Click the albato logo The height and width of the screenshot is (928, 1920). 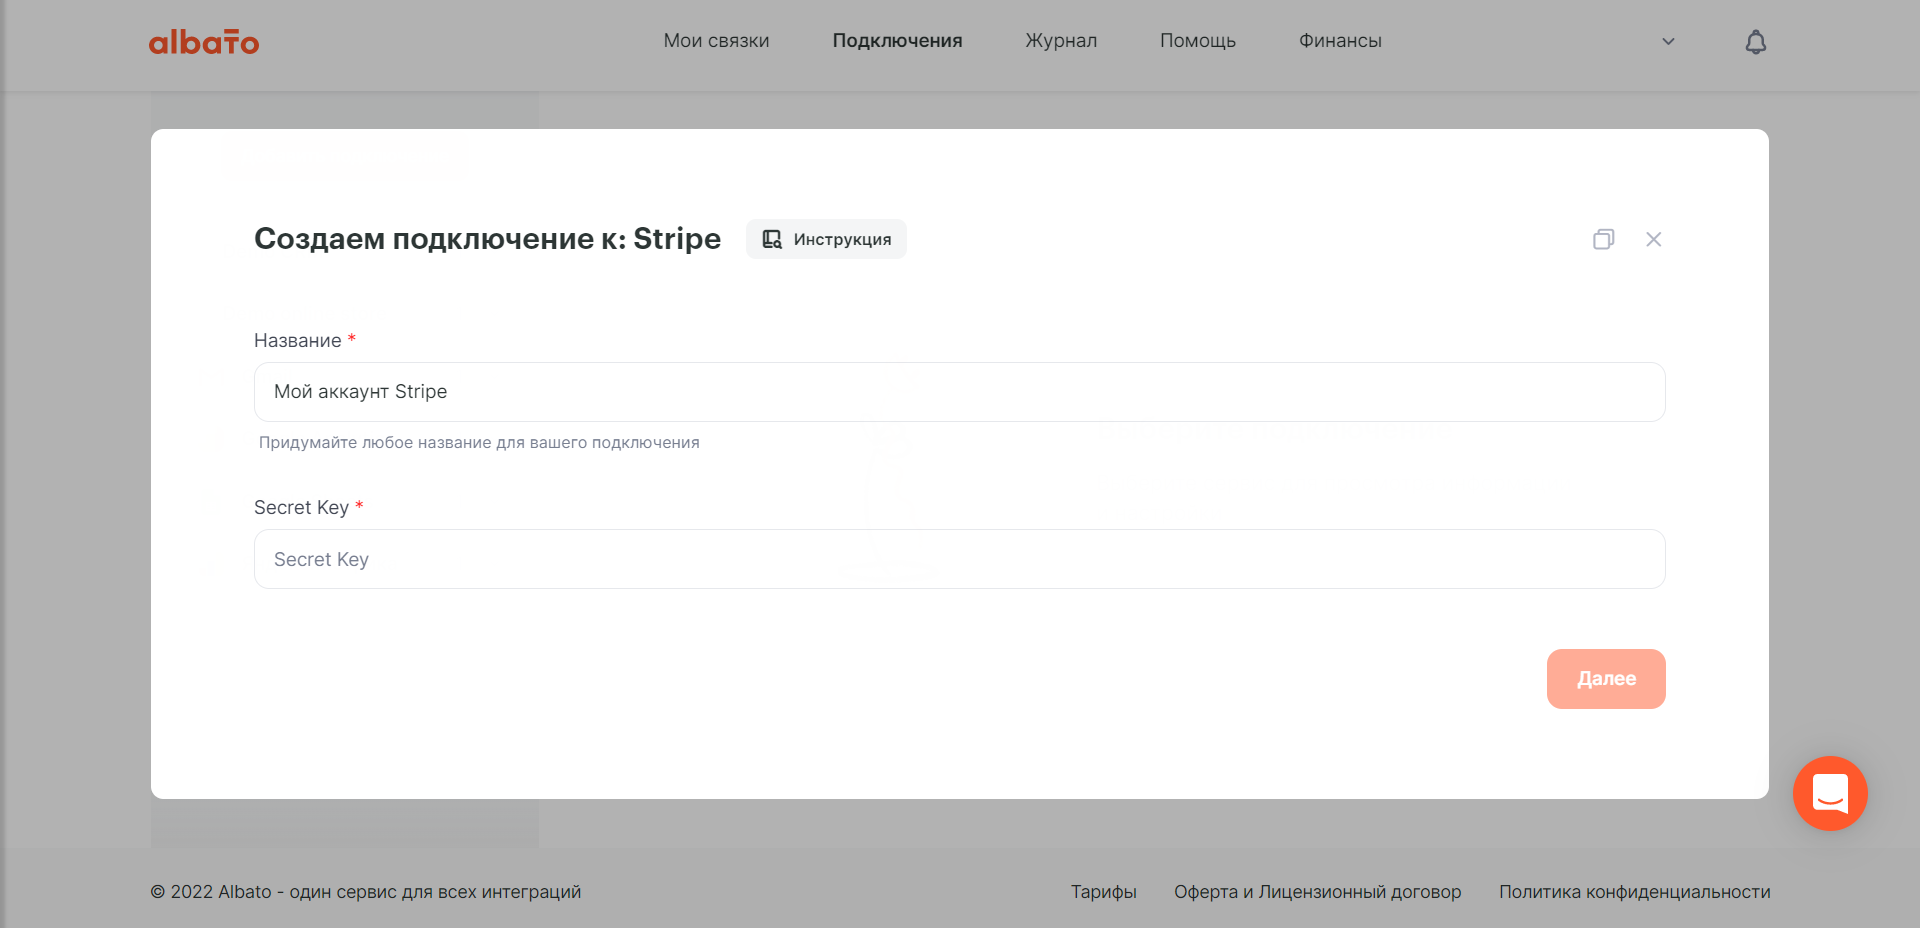click(x=204, y=42)
